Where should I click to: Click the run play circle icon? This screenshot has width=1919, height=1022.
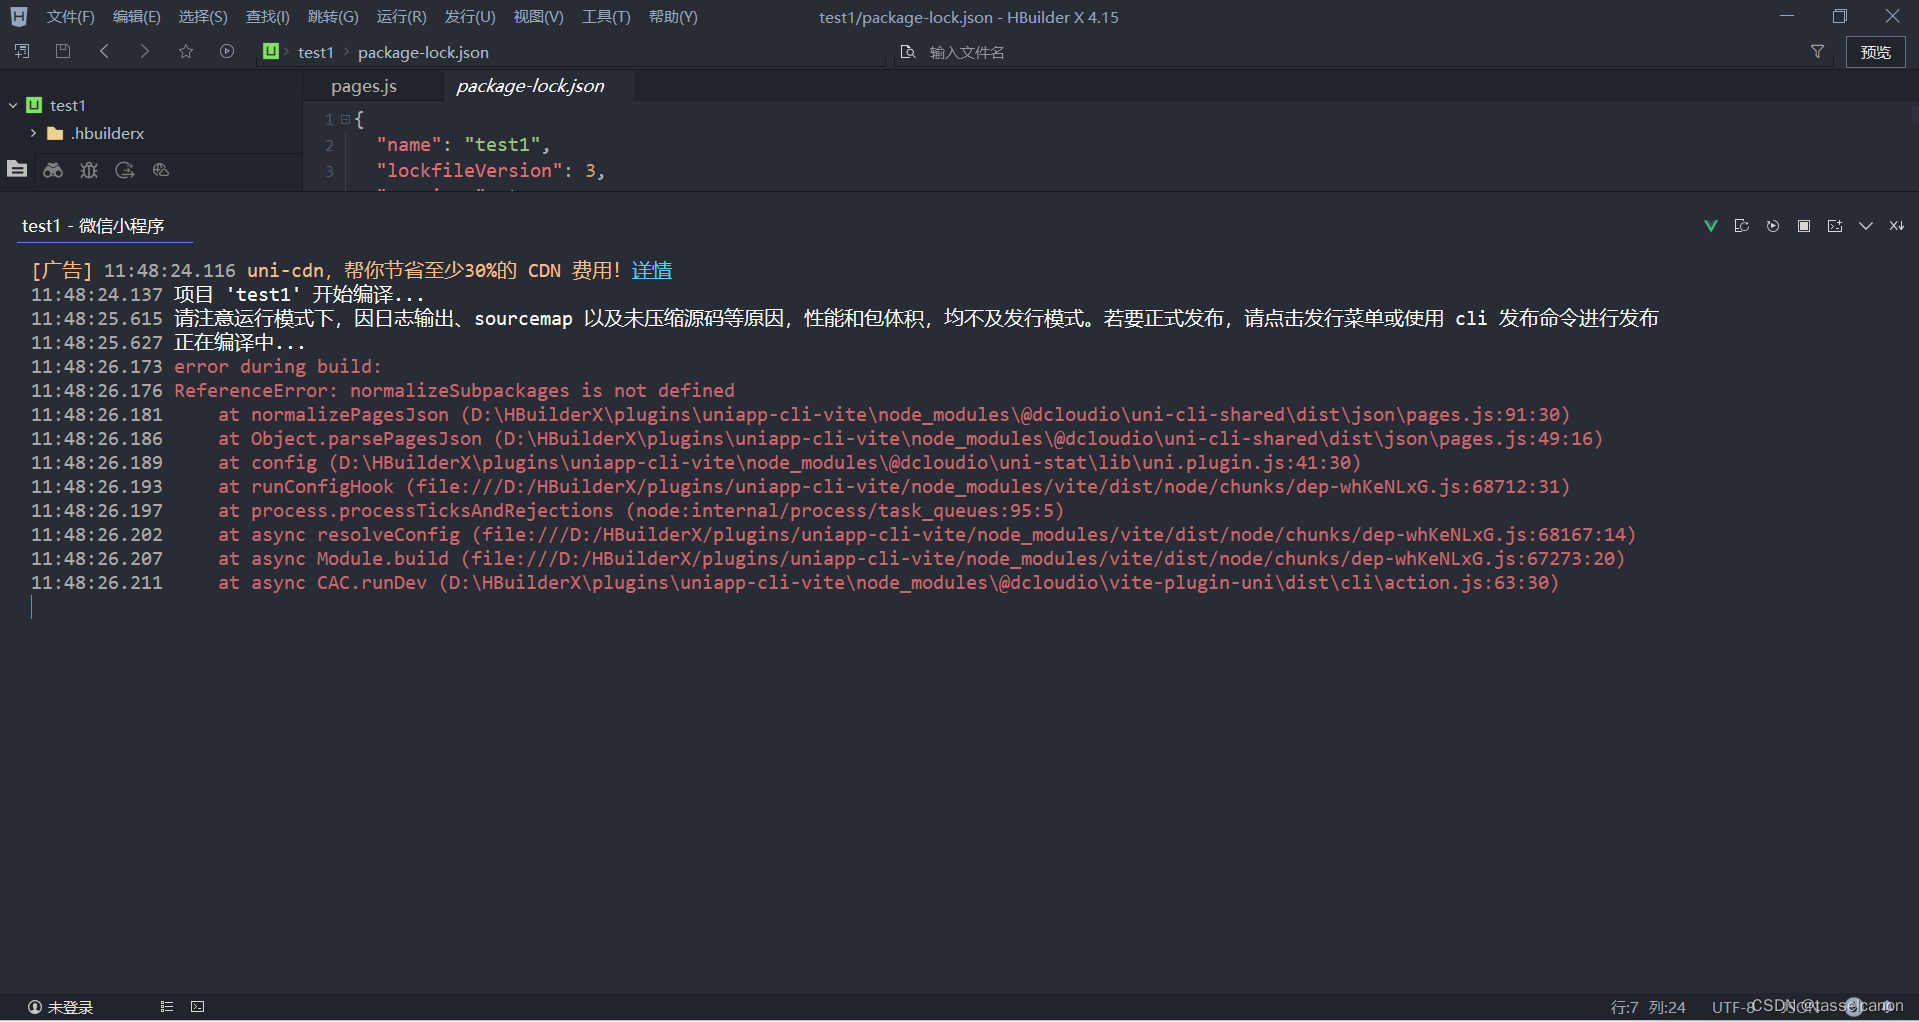[x=227, y=51]
